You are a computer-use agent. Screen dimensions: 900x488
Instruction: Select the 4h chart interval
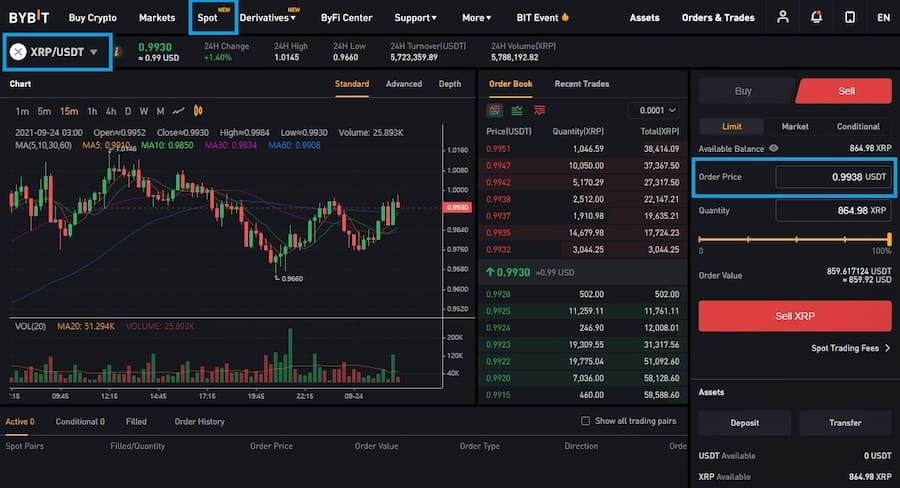(111, 111)
